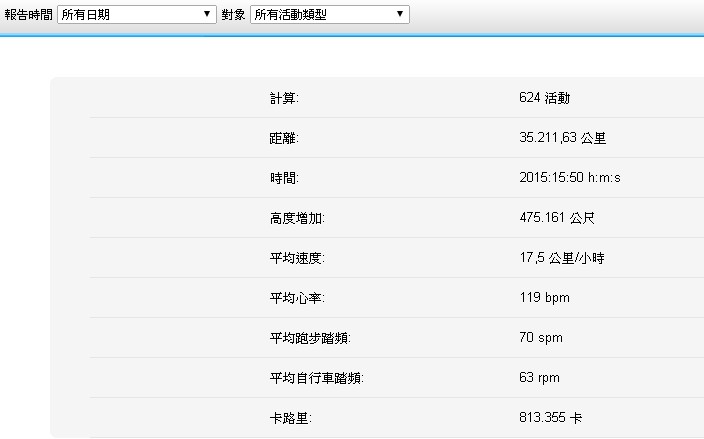Open the 所有活動類型 activity type dropdown
This screenshot has width=704, height=439.
tap(330, 14)
